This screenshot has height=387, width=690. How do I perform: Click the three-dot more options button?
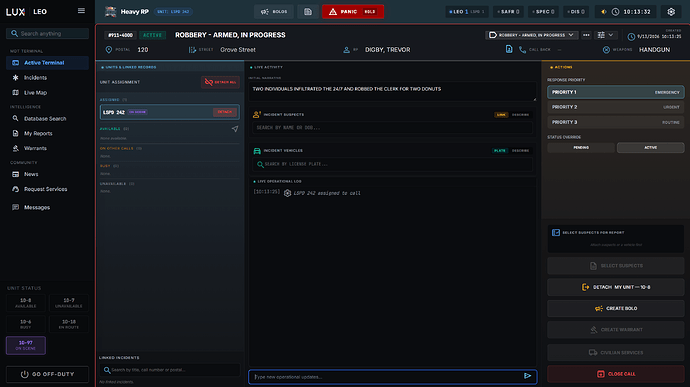586,35
